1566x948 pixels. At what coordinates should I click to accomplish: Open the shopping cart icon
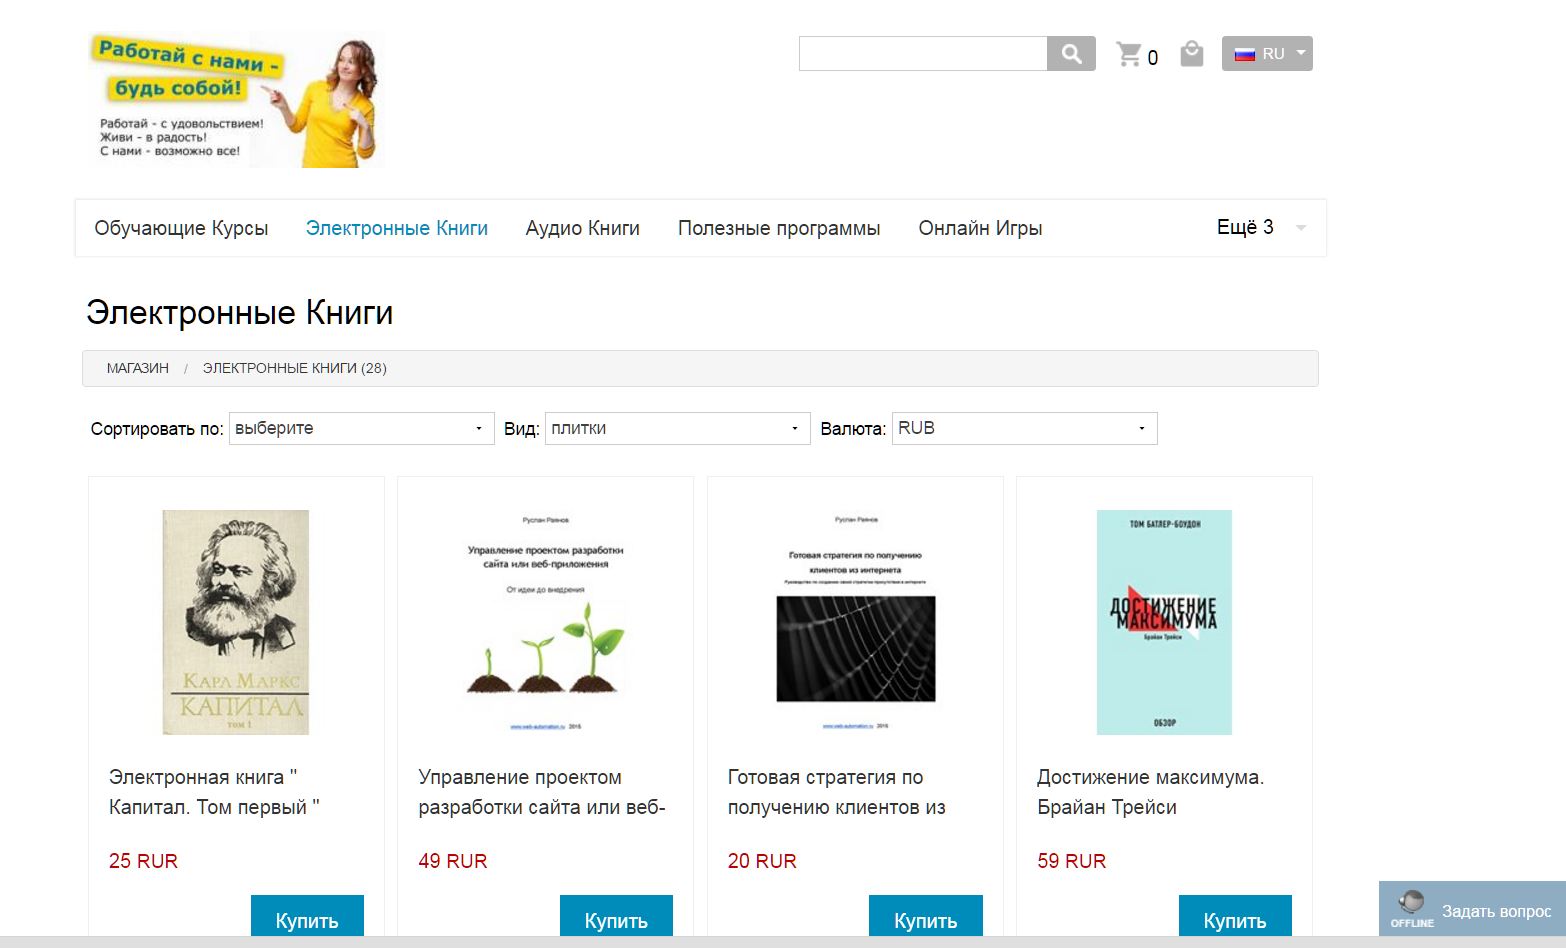[x=1129, y=54]
